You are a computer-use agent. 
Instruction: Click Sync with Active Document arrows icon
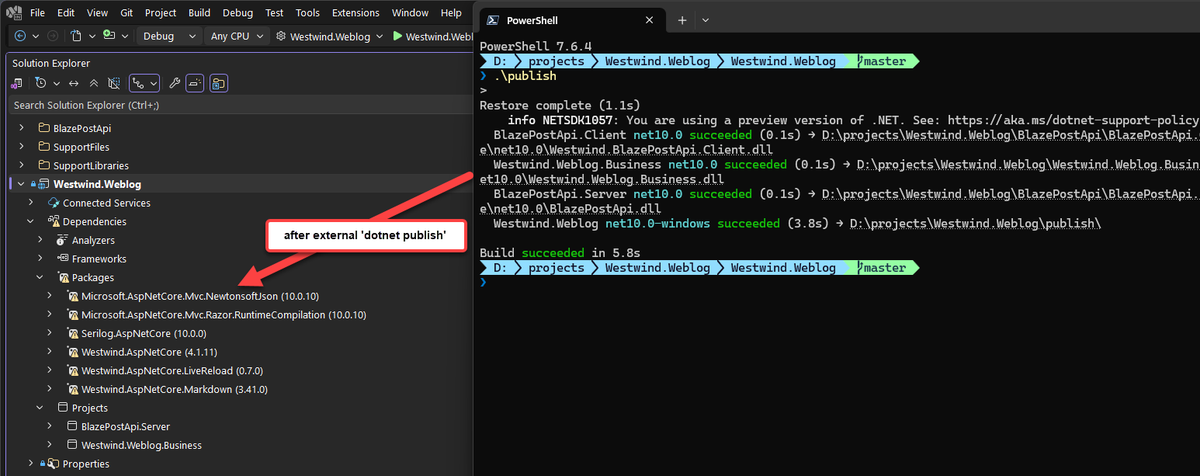[74, 83]
